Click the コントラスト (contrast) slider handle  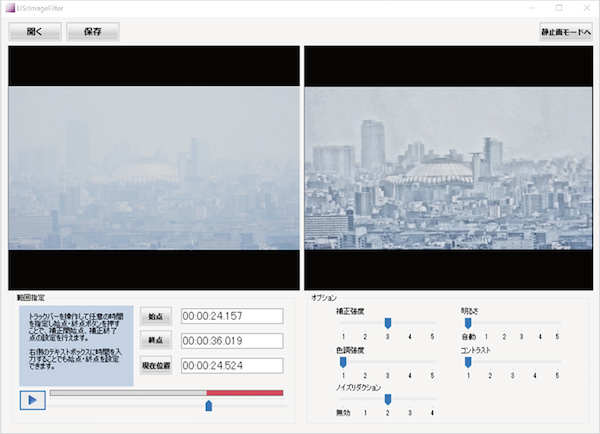coord(467,362)
